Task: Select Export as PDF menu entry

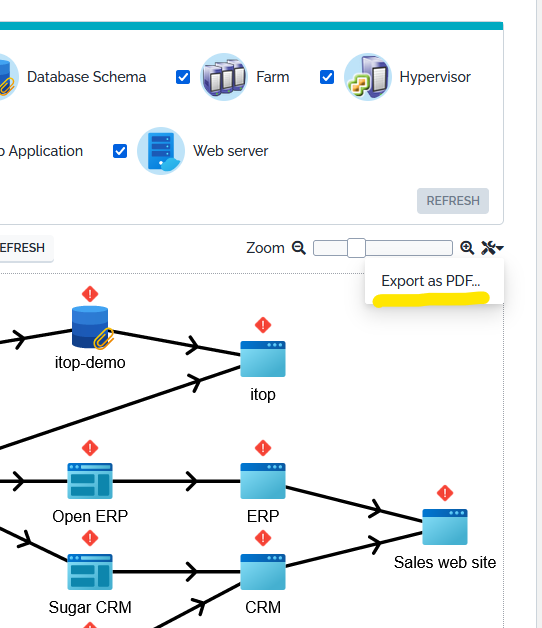Action: click(x=431, y=281)
